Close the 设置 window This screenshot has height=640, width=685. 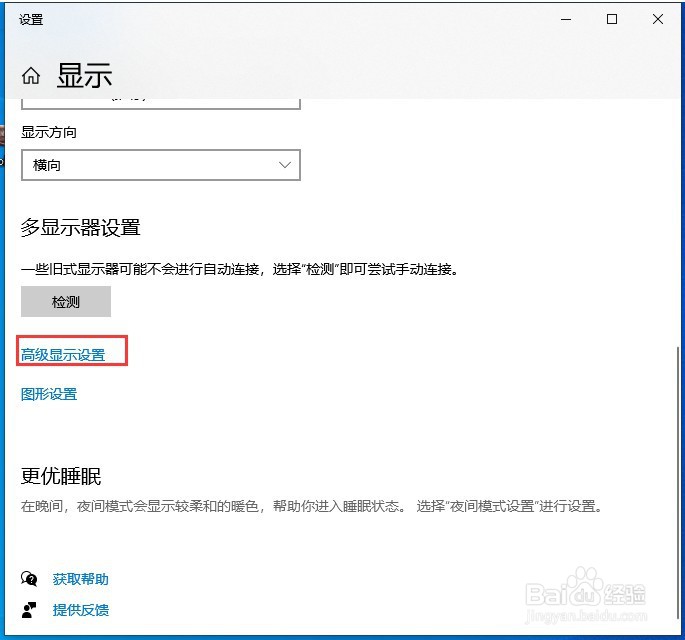click(658, 19)
